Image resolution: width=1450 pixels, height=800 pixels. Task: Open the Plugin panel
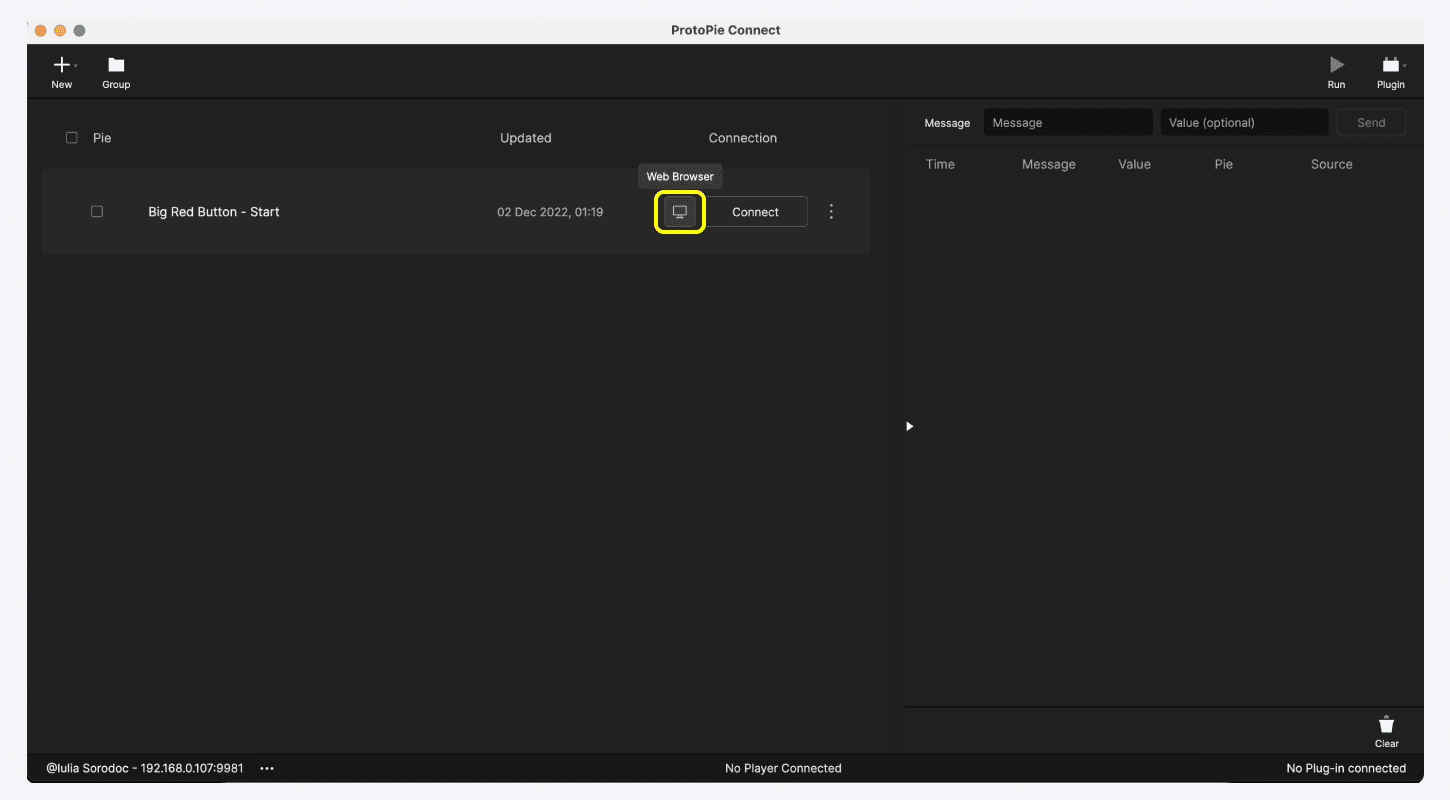pos(1389,65)
